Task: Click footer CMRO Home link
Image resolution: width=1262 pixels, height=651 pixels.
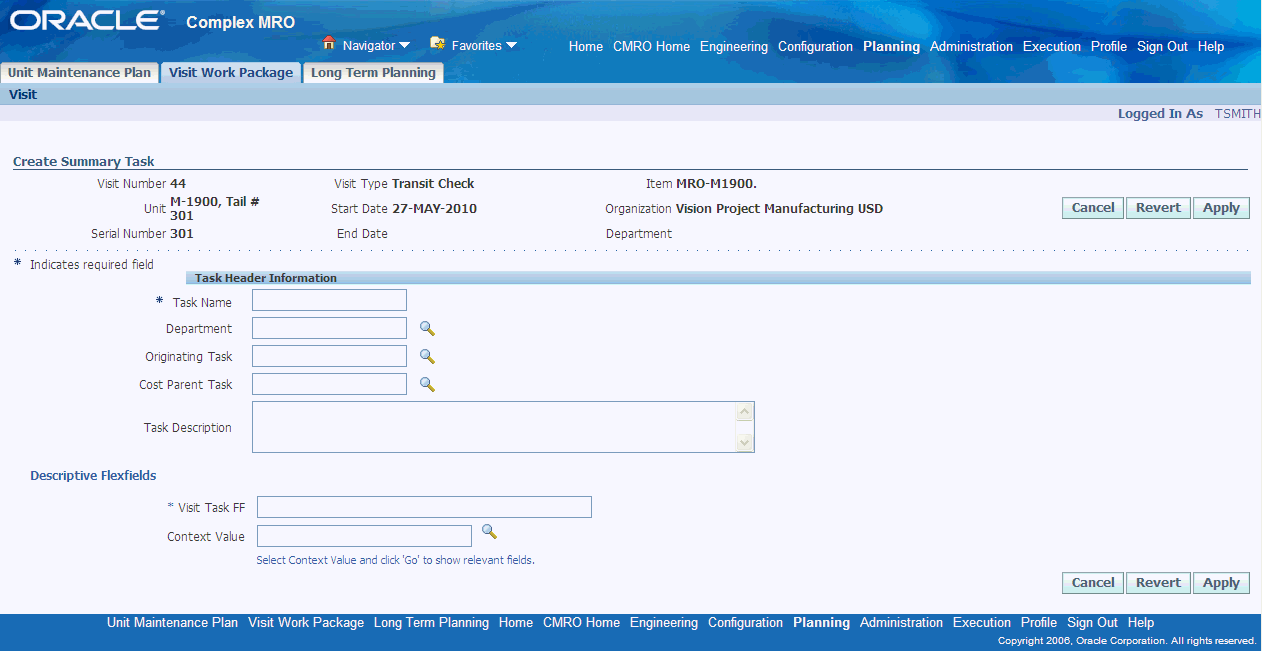Action: click(x=581, y=622)
